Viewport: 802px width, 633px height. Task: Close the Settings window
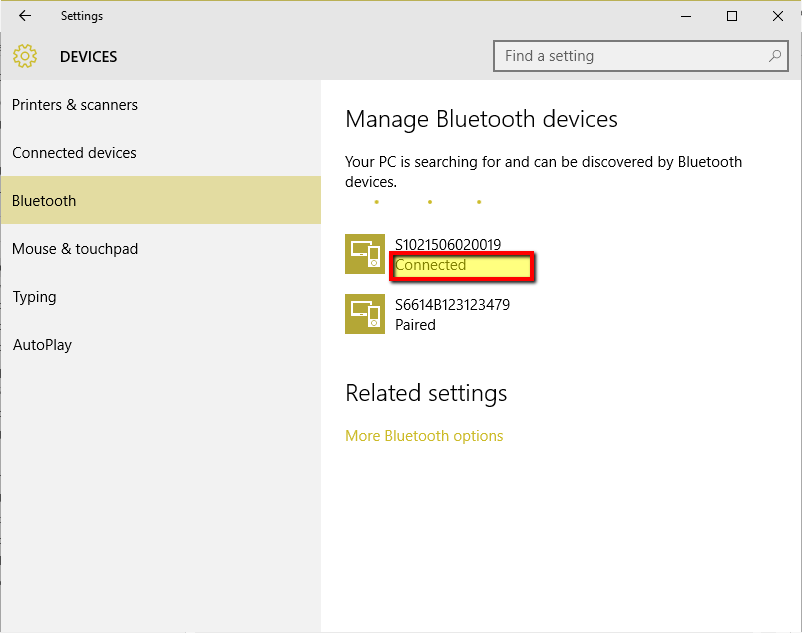(778, 16)
